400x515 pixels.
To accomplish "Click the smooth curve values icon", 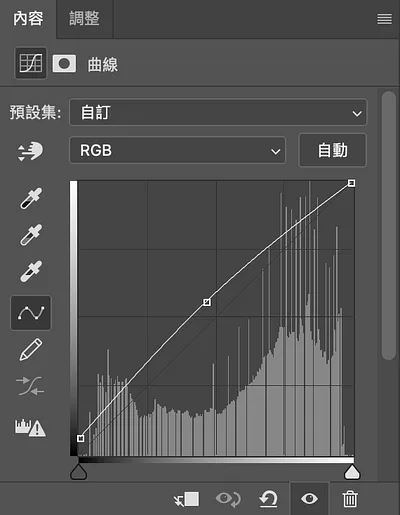I will [30, 386].
